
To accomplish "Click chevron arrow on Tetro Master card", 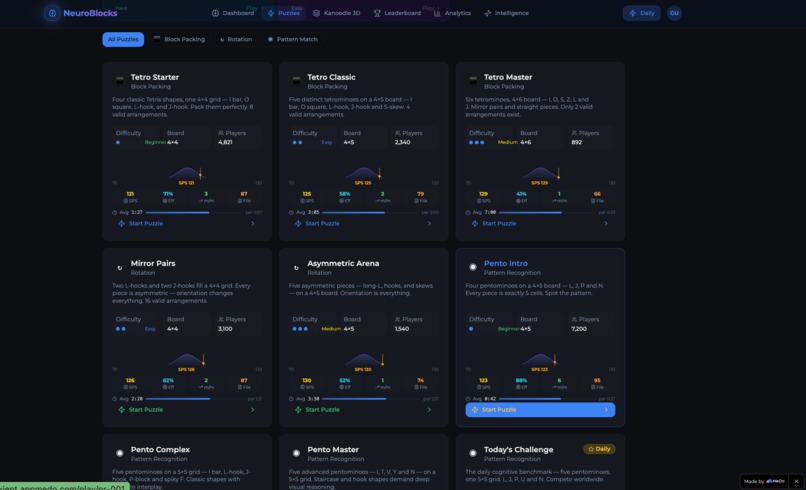I will tap(606, 224).
